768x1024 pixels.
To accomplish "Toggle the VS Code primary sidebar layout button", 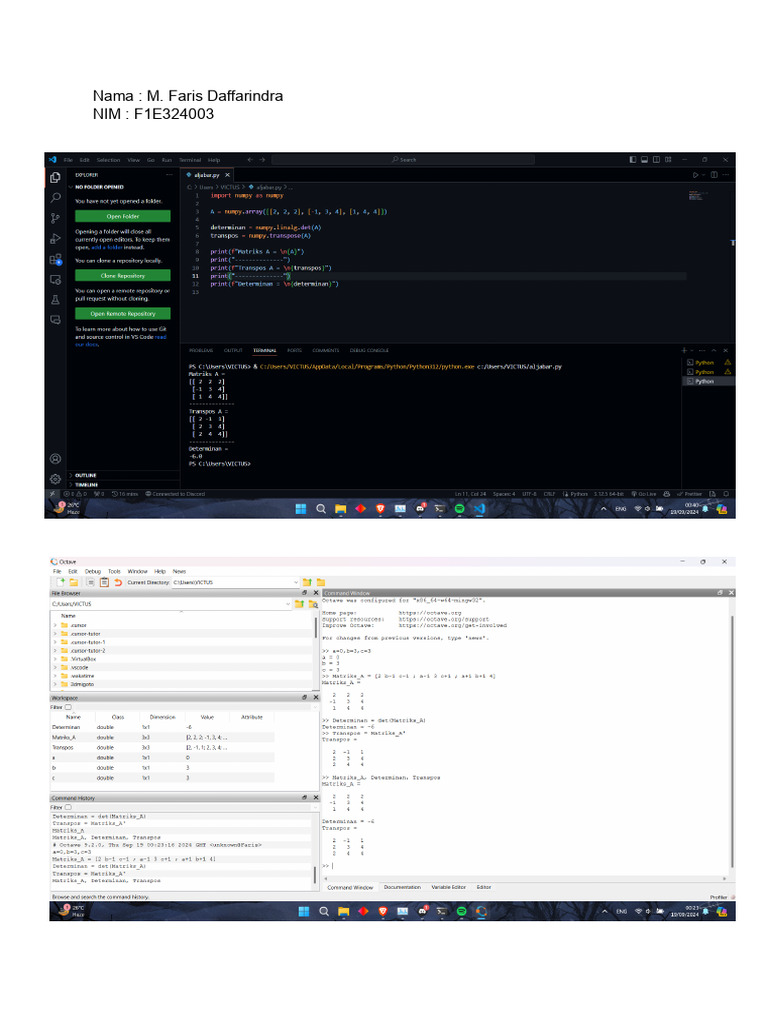I will pos(631,159).
